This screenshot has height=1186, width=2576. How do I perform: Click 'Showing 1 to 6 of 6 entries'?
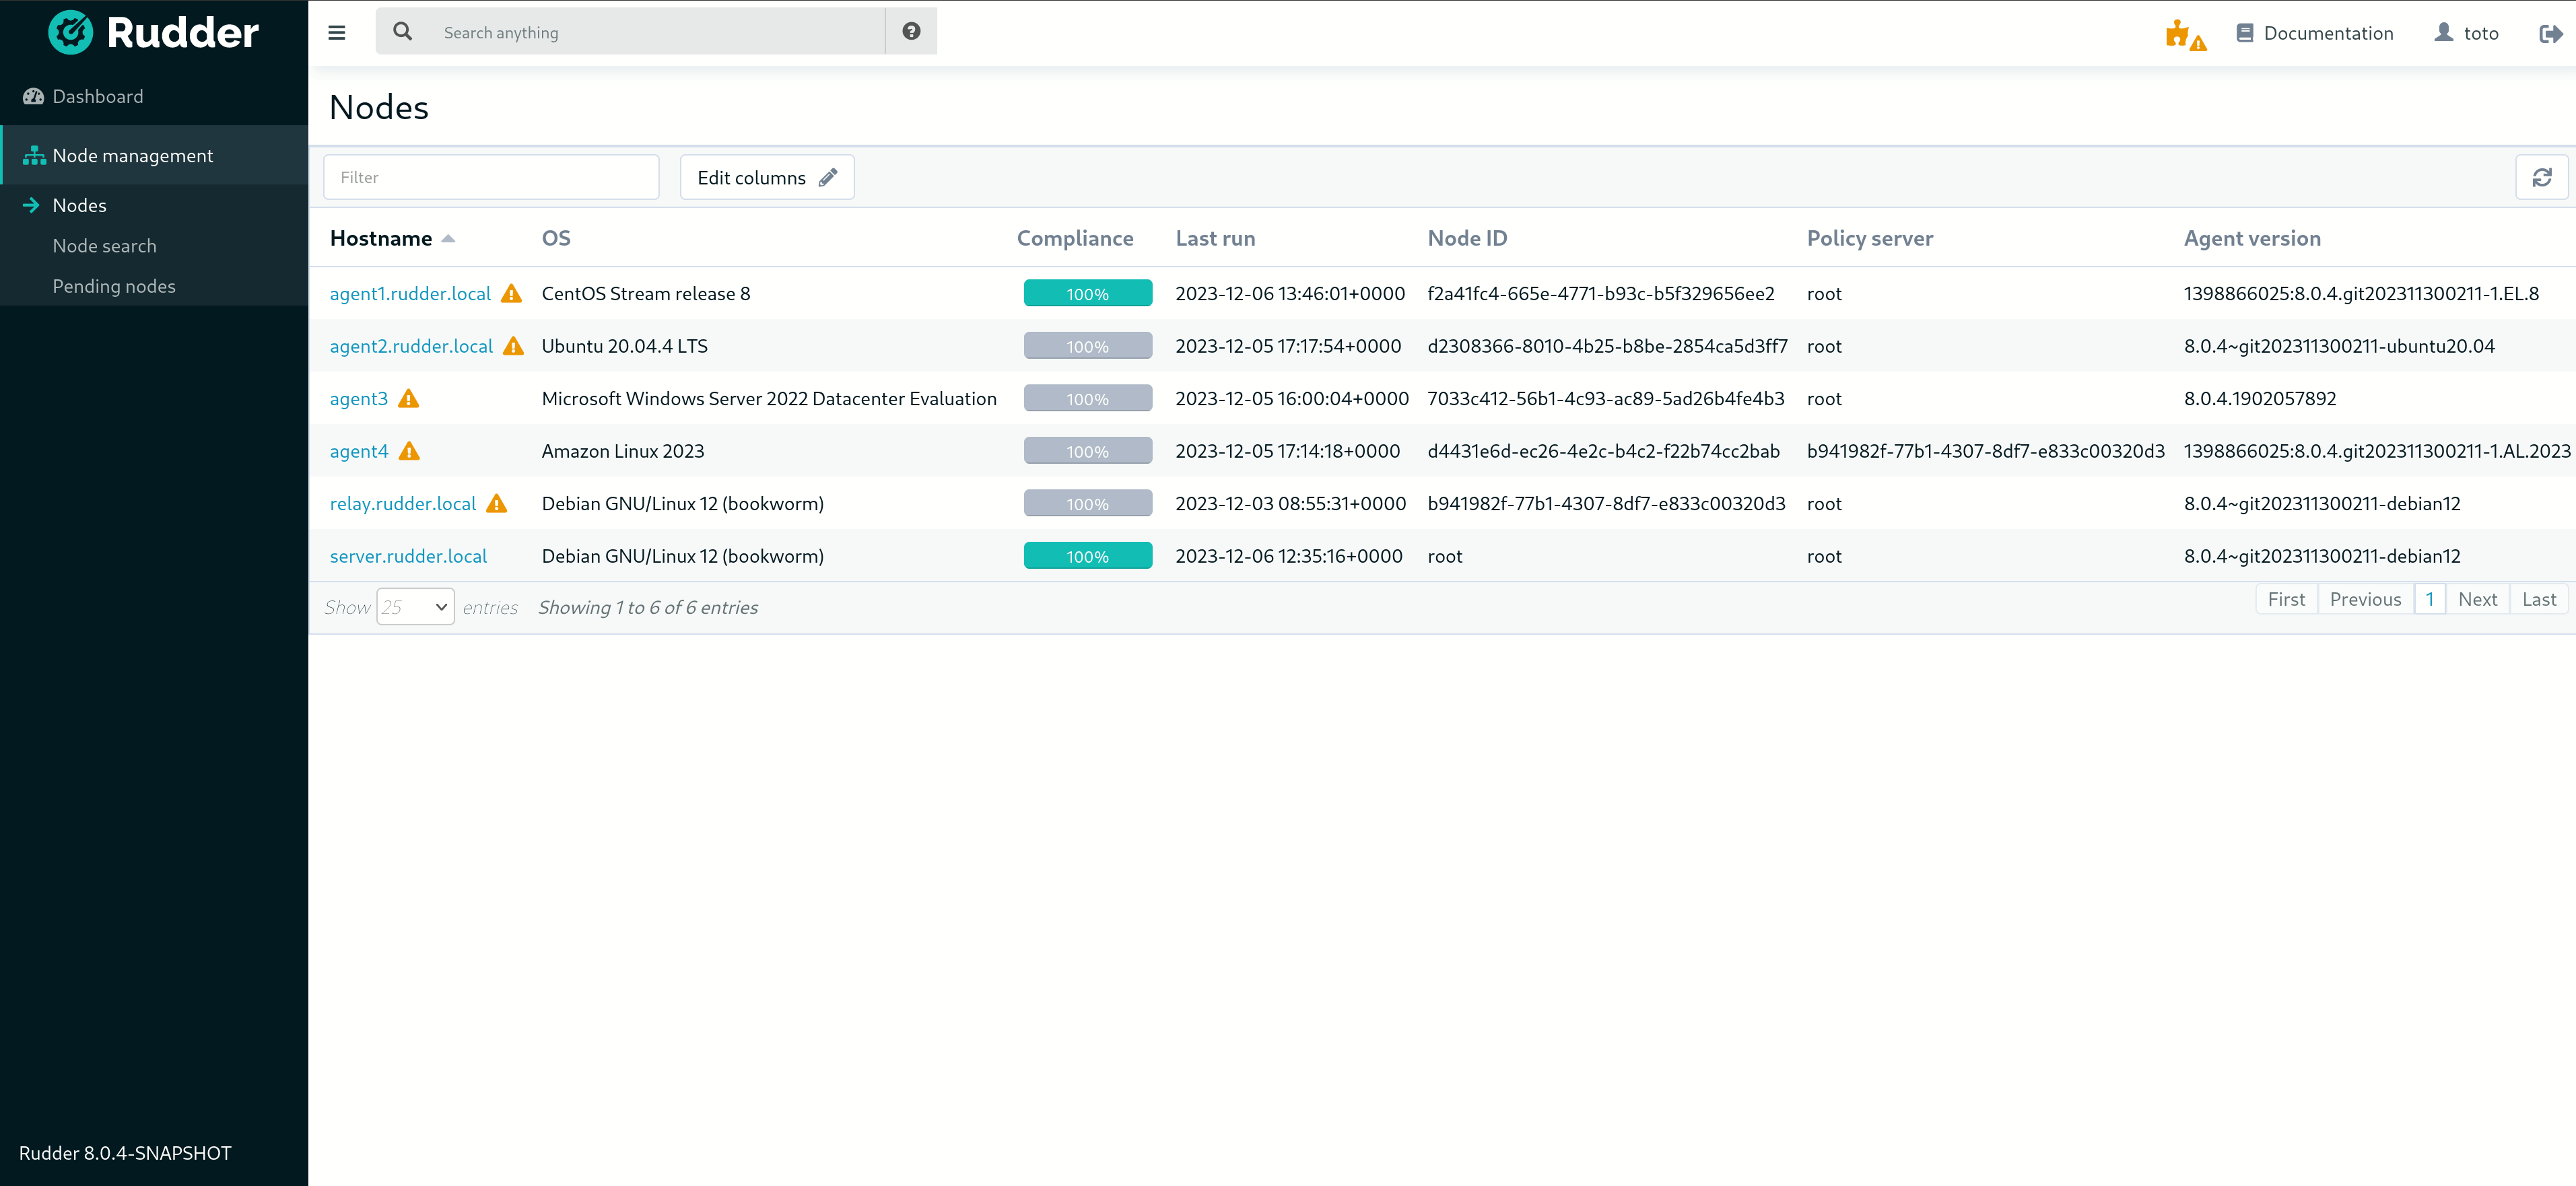(x=648, y=607)
